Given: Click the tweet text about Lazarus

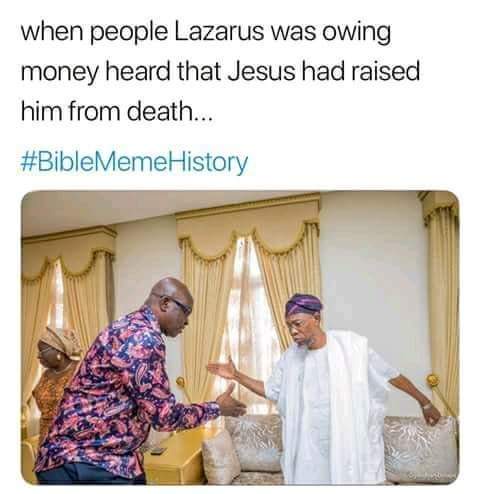Looking at the screenshot, I should [220, 72].
